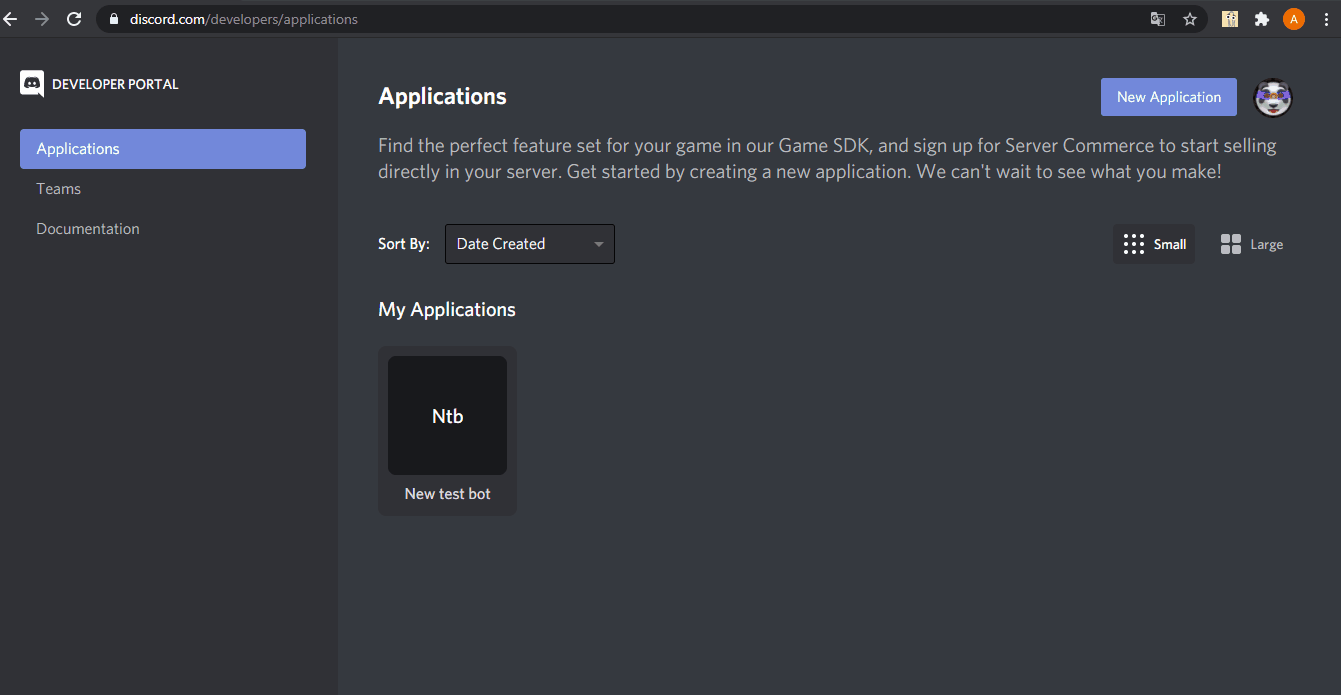Viewport: 1341px width, 695px height.
Task: Switch to Small grid view
Action: [x=1154, y=244]
